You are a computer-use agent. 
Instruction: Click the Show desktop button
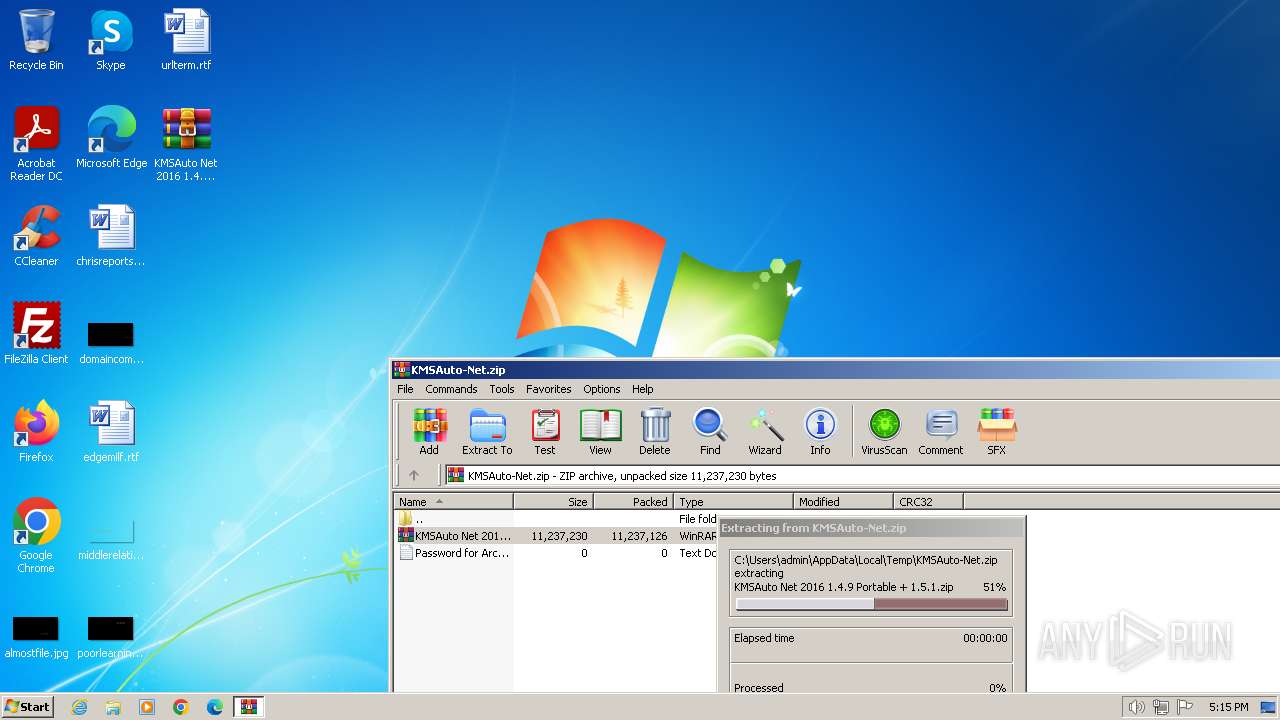[1269, 707]
